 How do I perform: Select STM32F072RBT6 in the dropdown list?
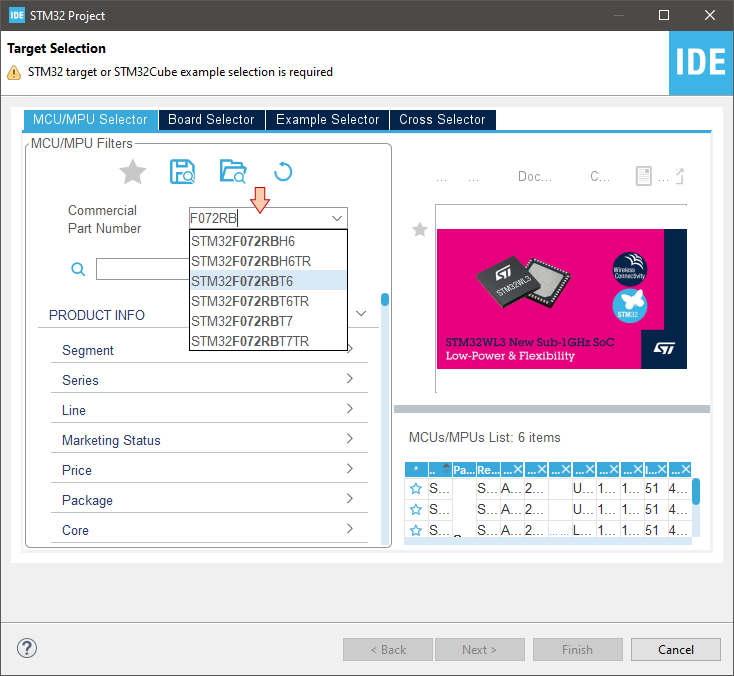[268, 281]
